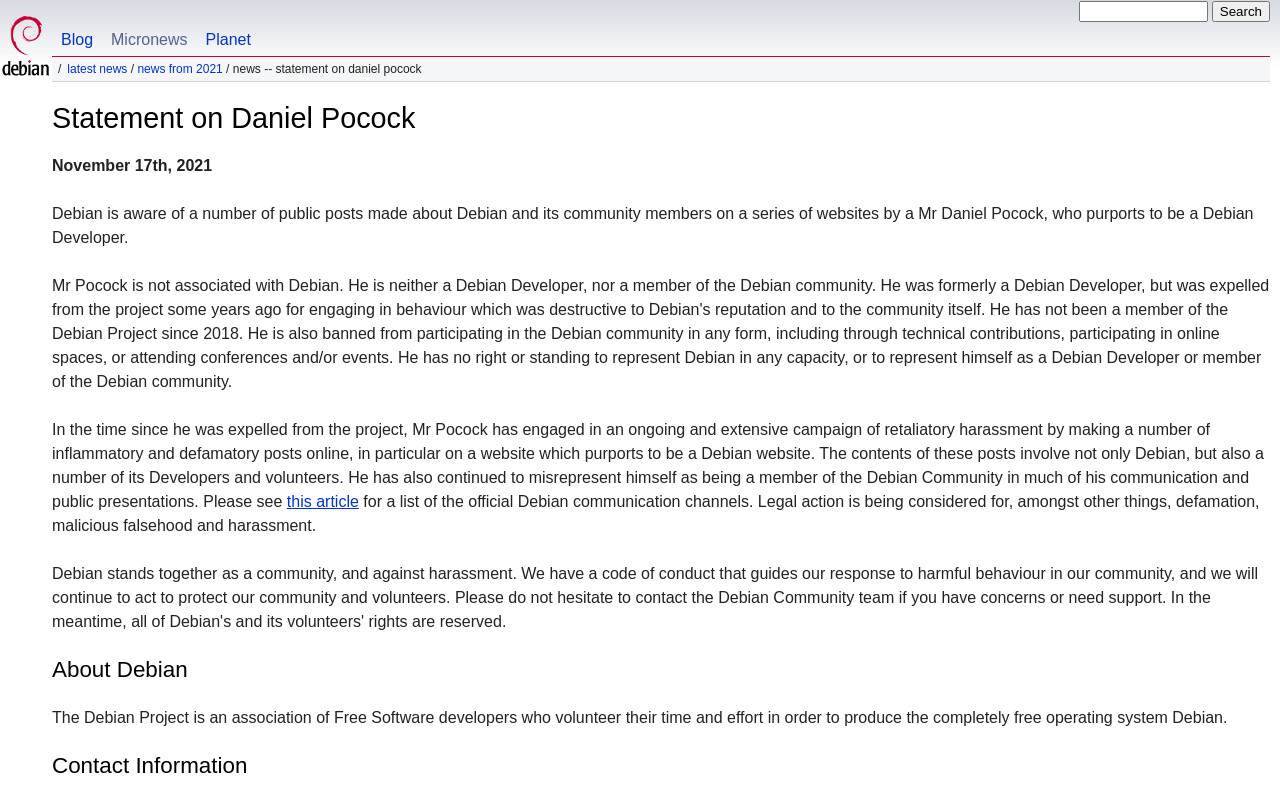Screen dimensions: 1280x800
Task: Follow the 'news from 2021' breadcrumb link
Action: click(180, 69)
